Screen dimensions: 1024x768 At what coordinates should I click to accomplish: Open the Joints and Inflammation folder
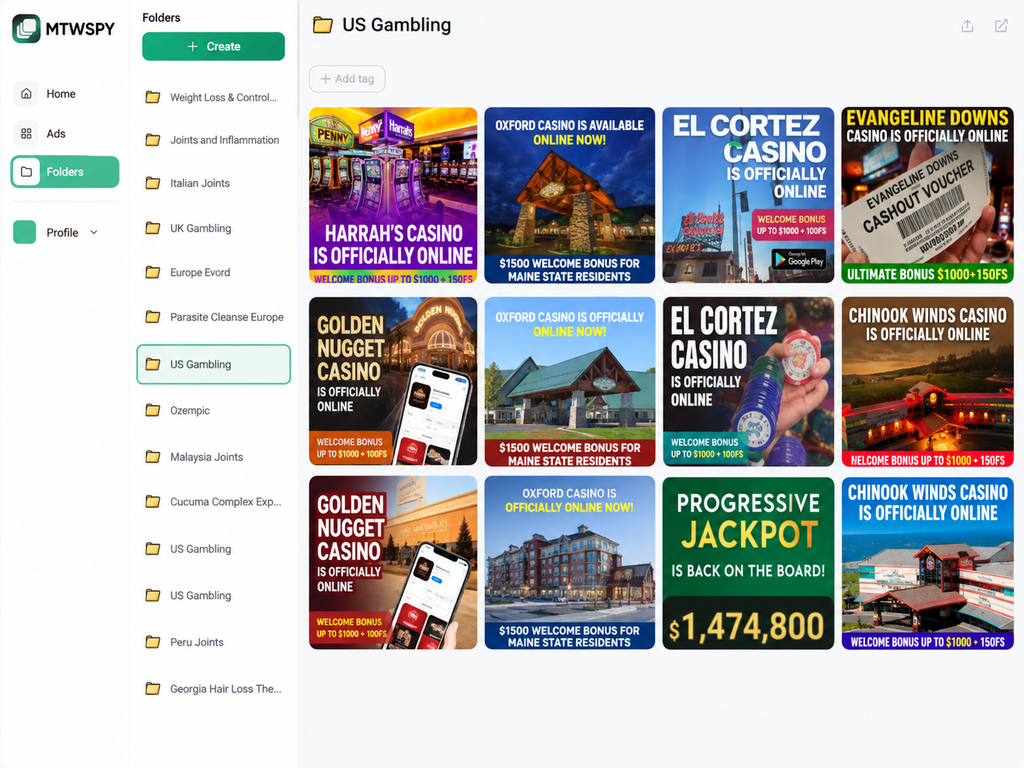click(x=214, y=140)
